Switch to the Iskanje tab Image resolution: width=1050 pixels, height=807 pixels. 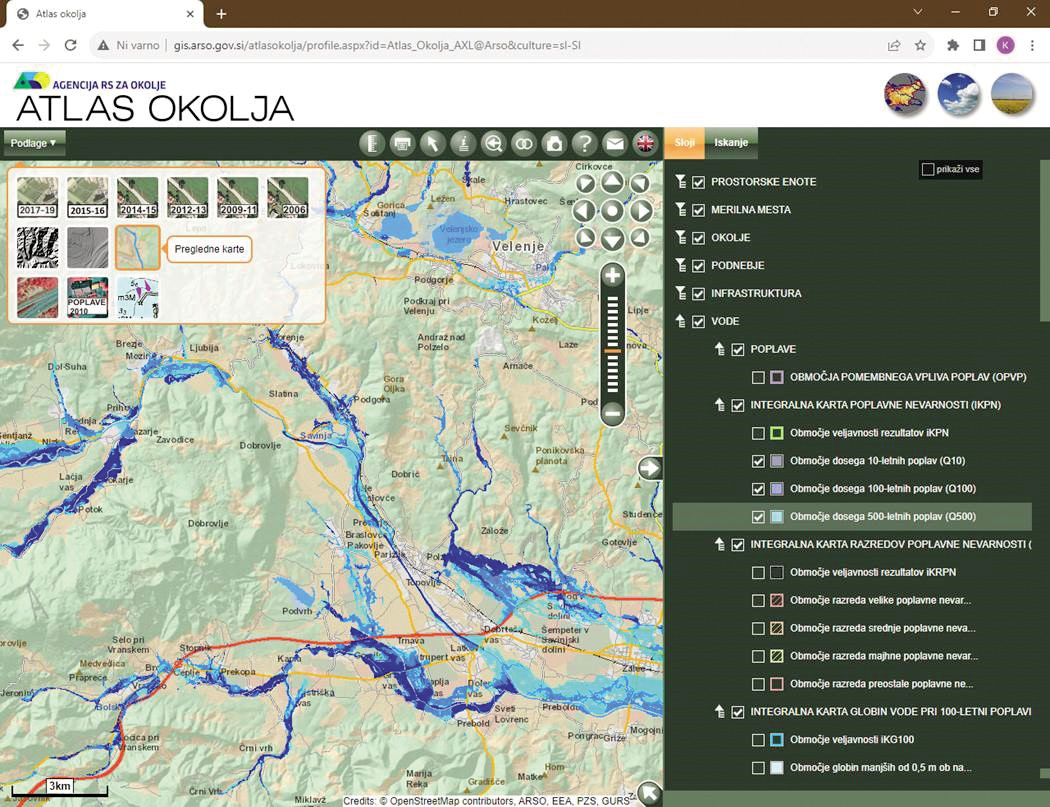[x=731, y=143]
